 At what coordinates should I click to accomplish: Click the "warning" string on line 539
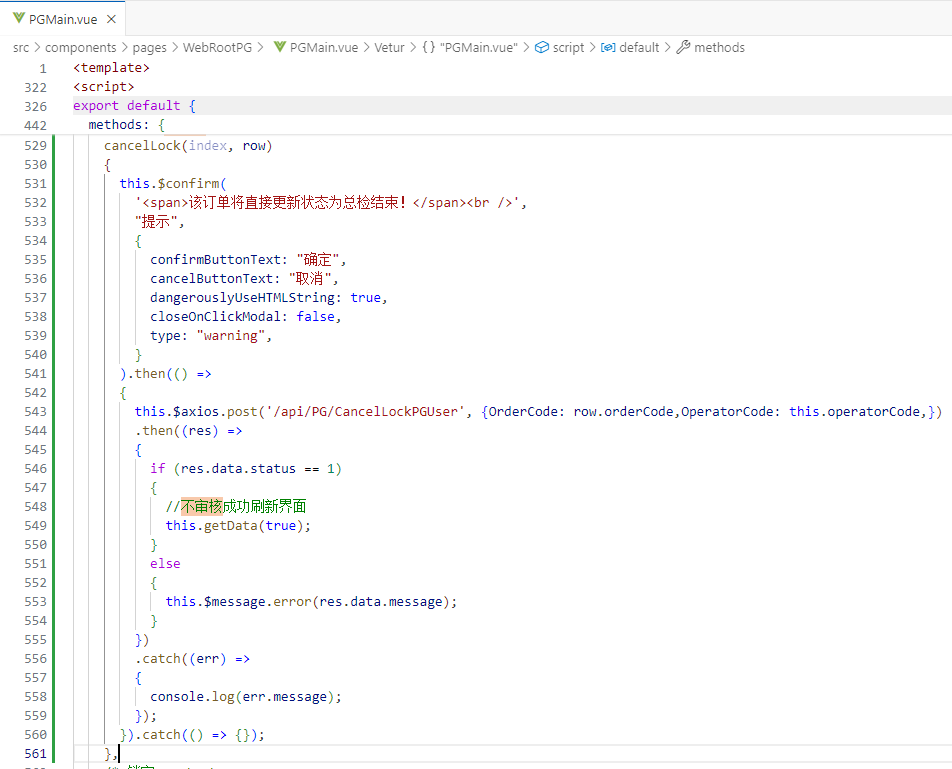point(230,336)
